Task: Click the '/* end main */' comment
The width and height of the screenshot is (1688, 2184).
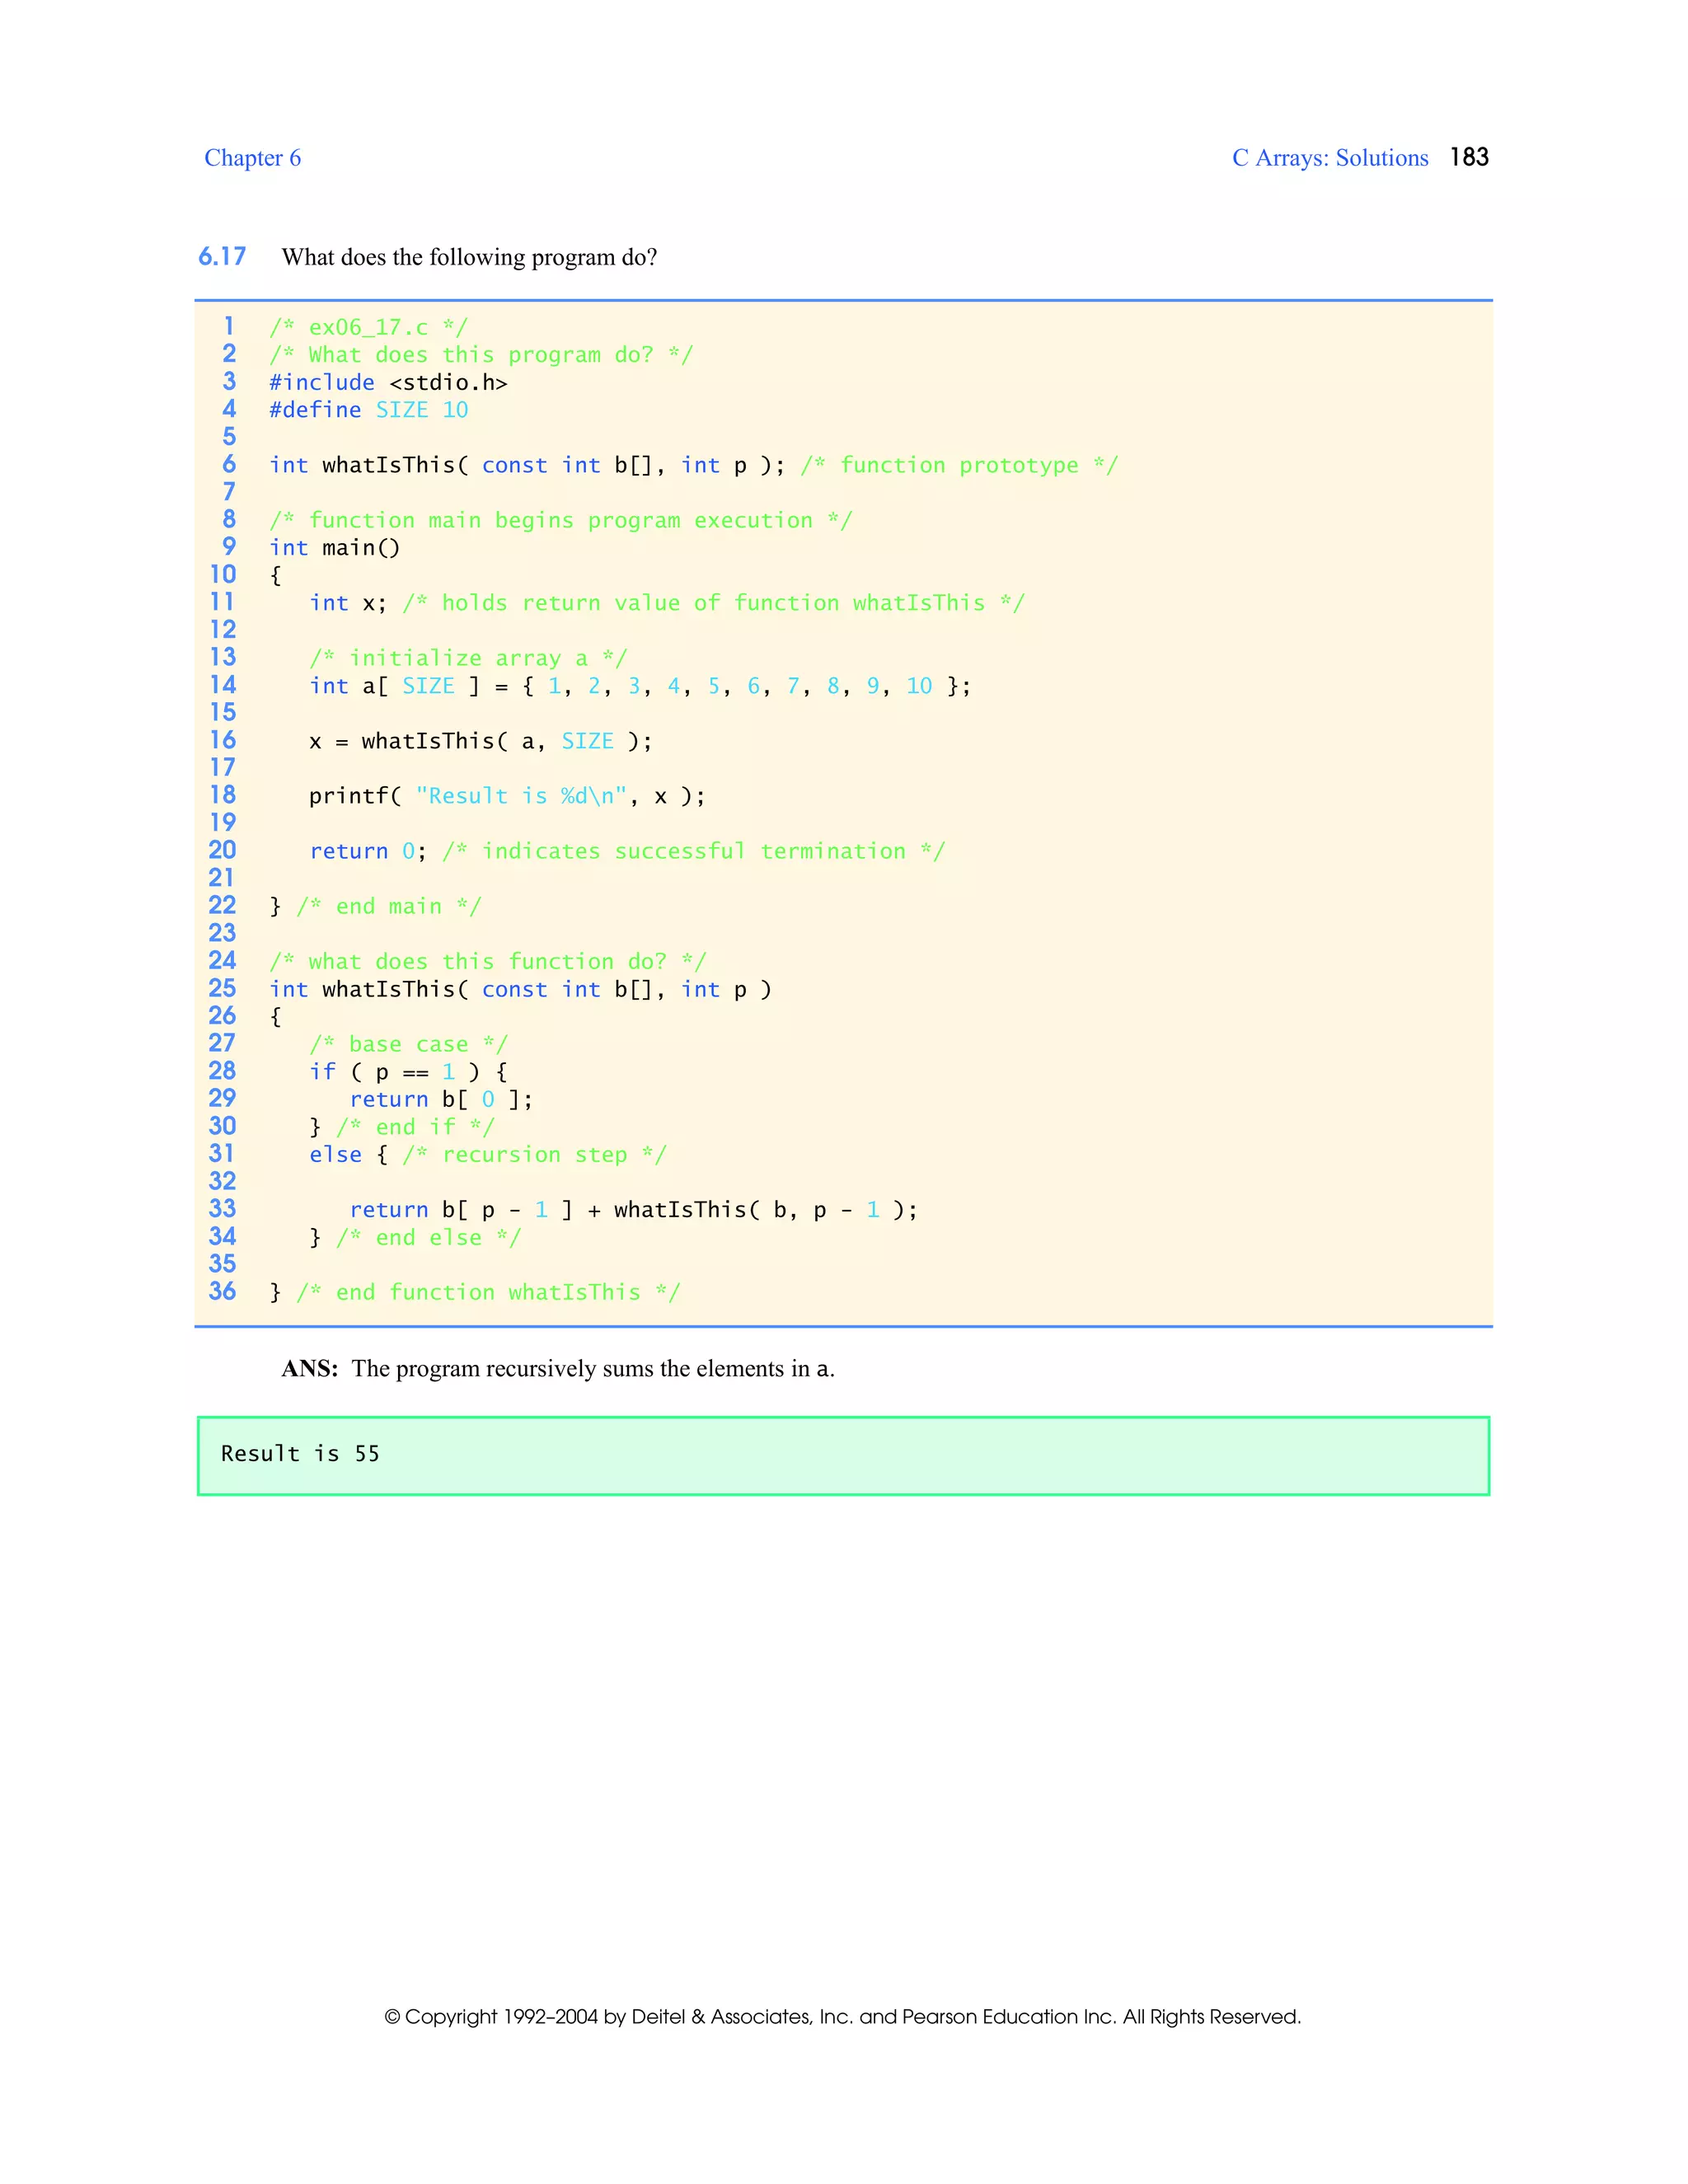Action: tap(389, 906)
